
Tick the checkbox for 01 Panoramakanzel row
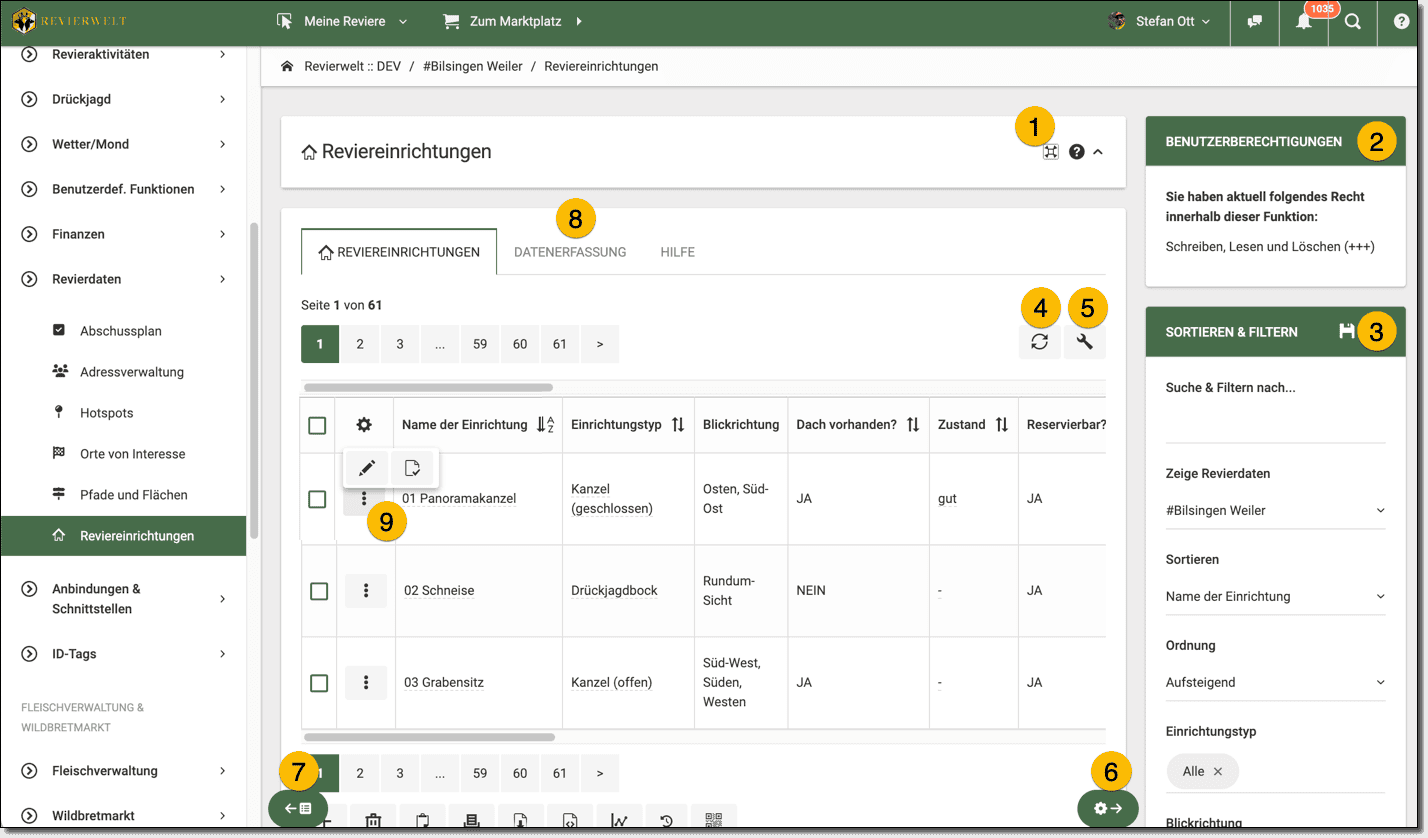(317, 498)
